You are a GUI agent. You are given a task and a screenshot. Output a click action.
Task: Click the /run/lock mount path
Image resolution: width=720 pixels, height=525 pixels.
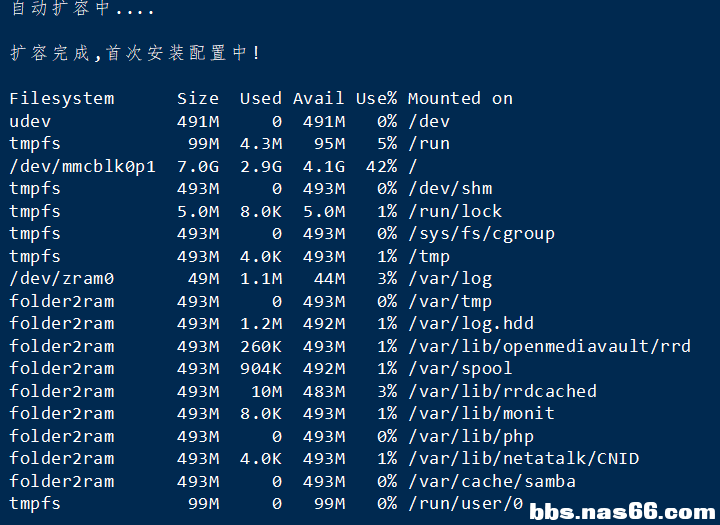455,211
